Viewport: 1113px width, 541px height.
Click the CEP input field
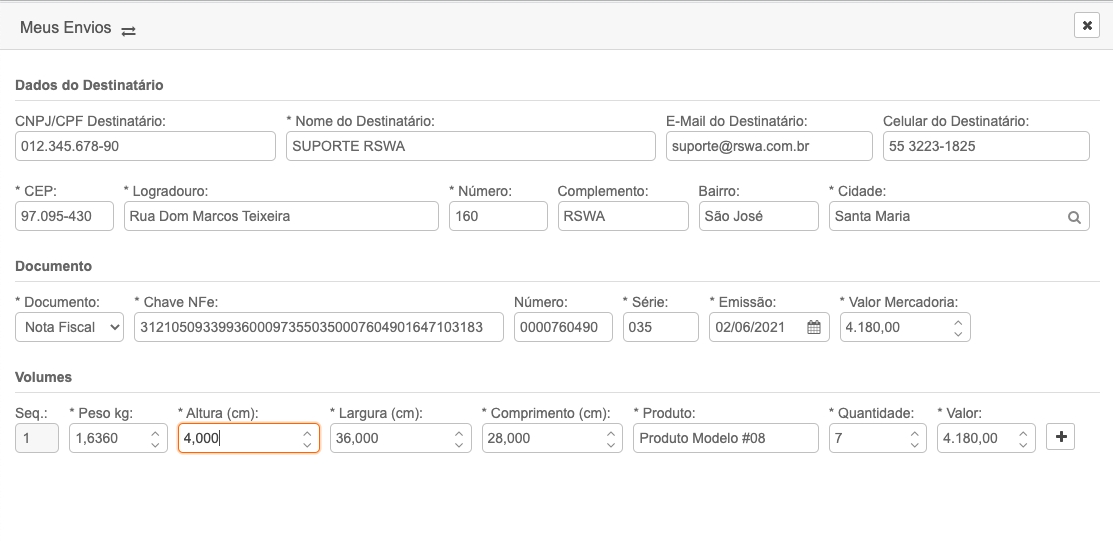(64, 216)
